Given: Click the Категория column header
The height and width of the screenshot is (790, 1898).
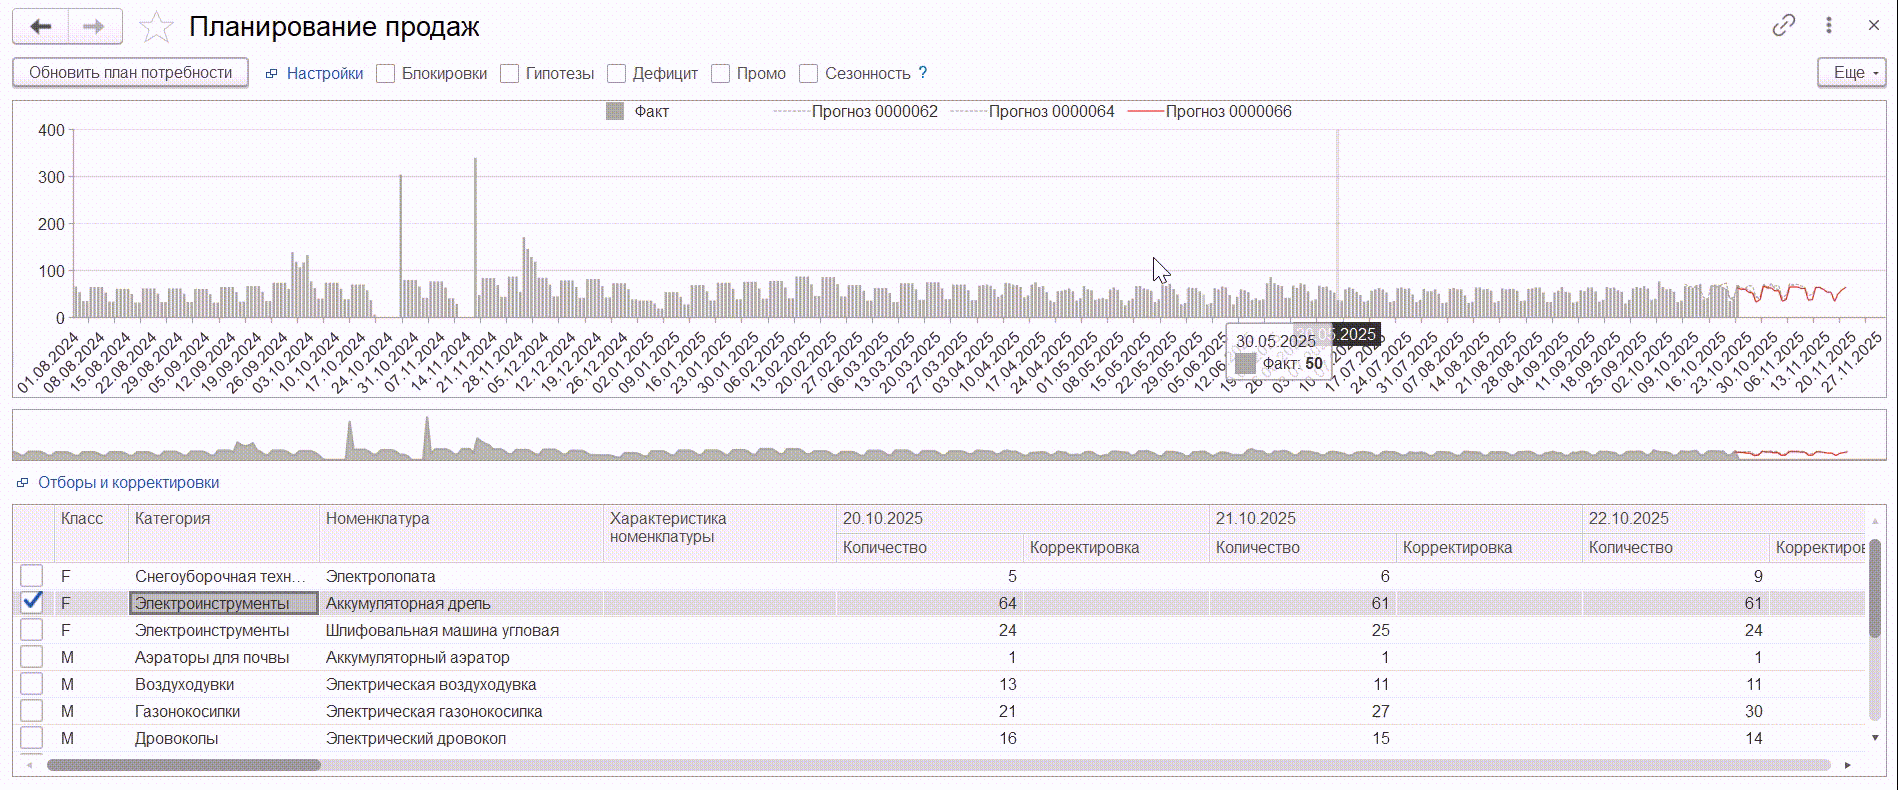Looking at the screenshot, I should click(172, 518).
